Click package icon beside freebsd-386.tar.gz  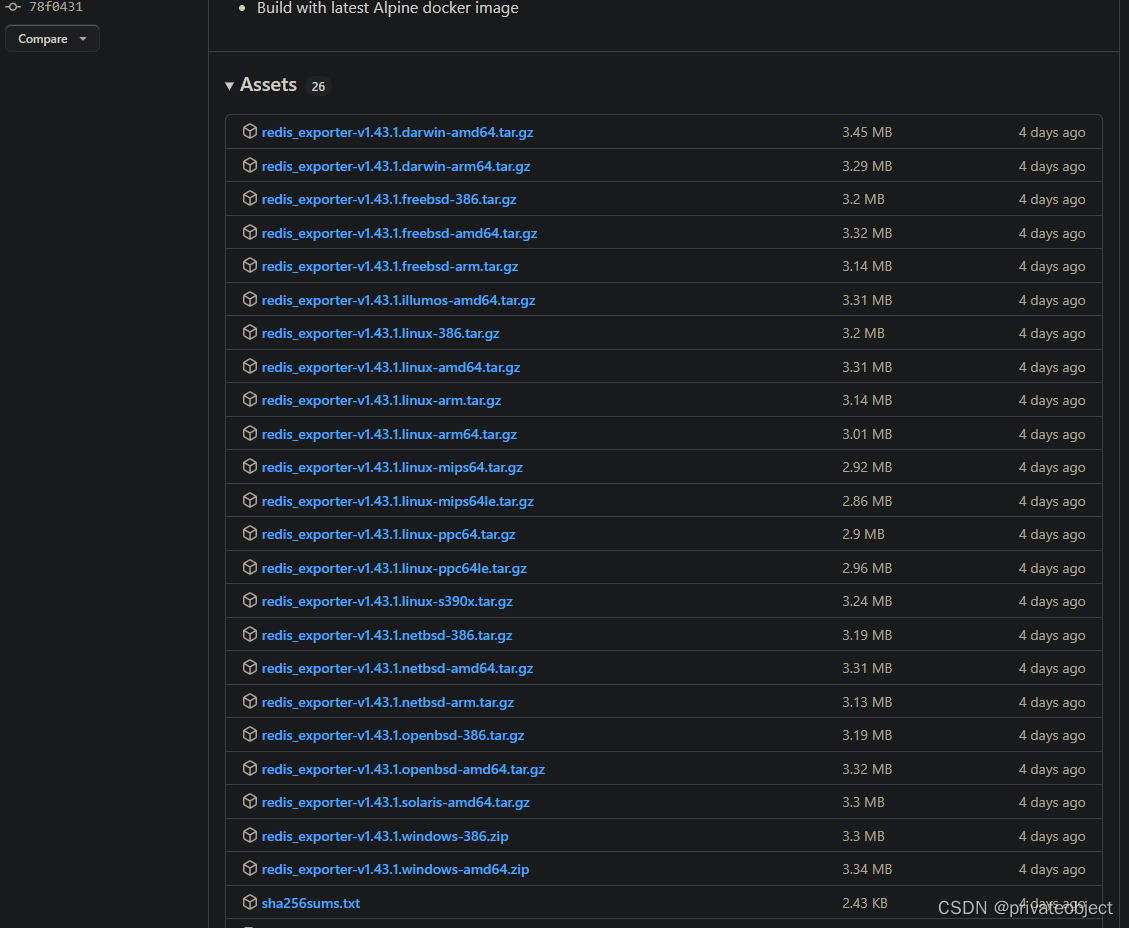pyautogui.click(x=250, y=198)
